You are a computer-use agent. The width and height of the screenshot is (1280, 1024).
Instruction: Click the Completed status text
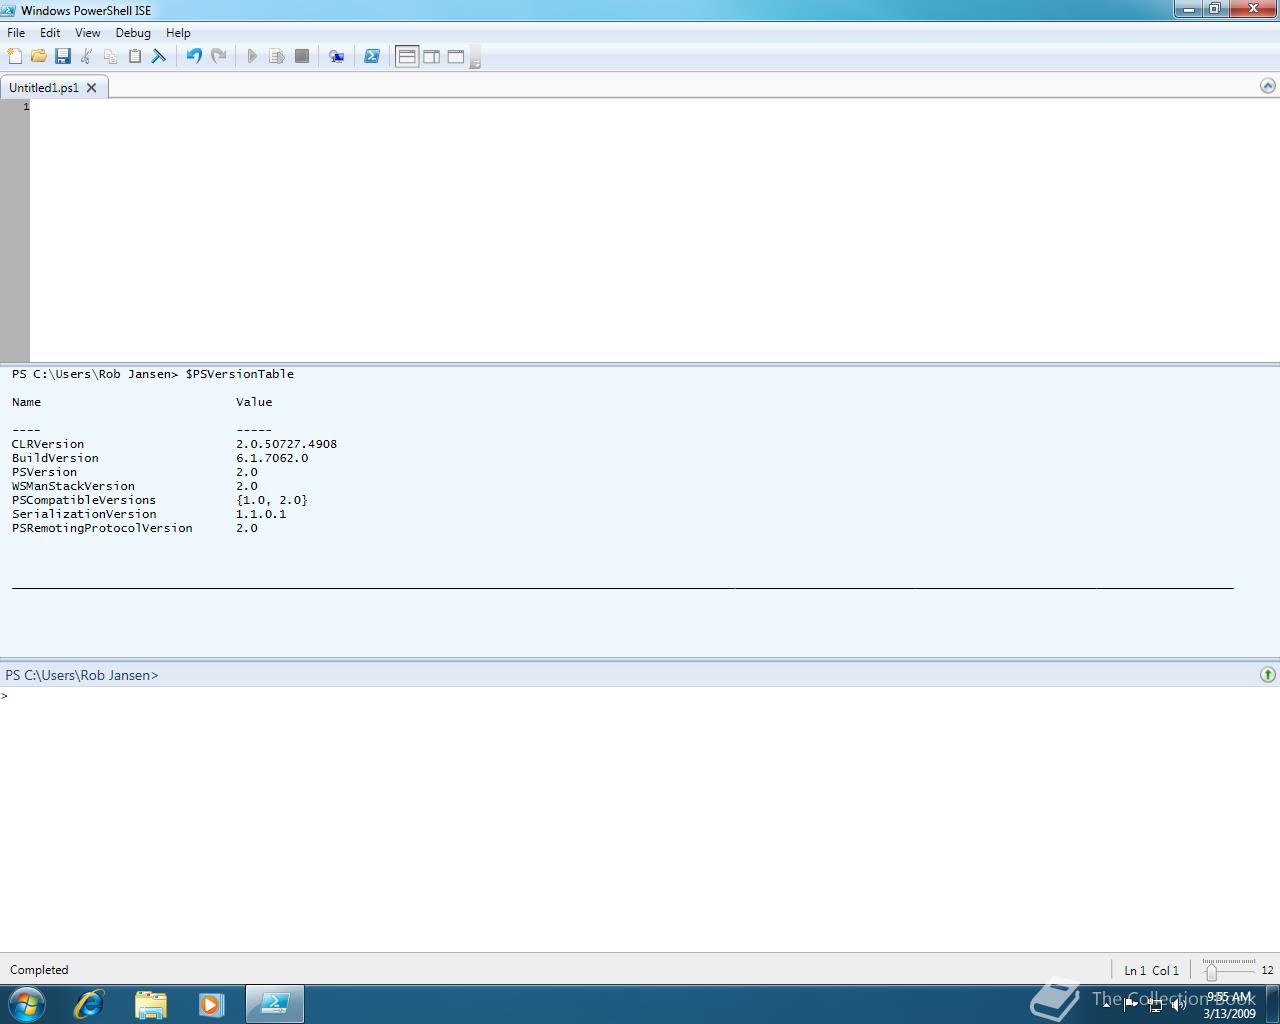39,970
